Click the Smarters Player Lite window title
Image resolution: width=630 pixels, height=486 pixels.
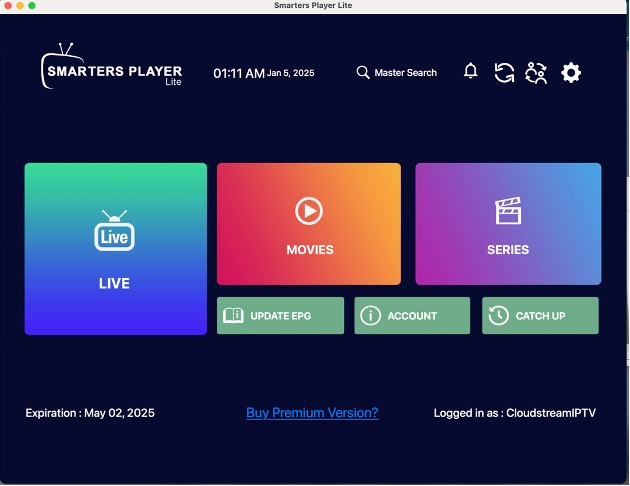tap(313, 5)
